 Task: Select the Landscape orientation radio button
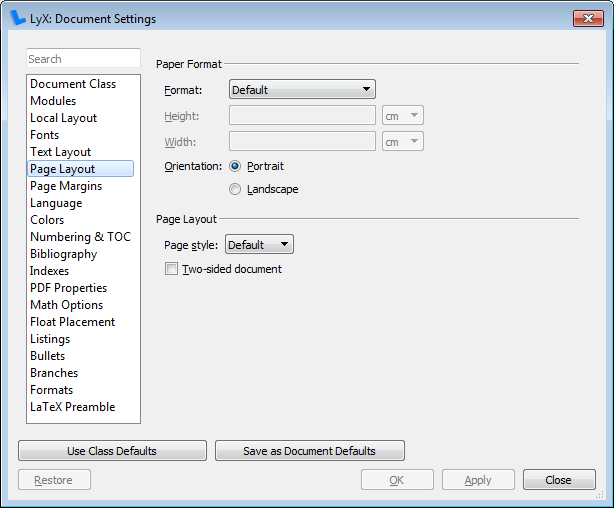click(x=235, y=190)
